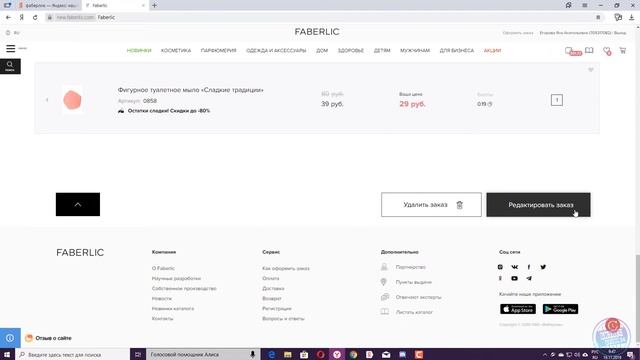Open Доставка footer link

[x=273, y=289]
